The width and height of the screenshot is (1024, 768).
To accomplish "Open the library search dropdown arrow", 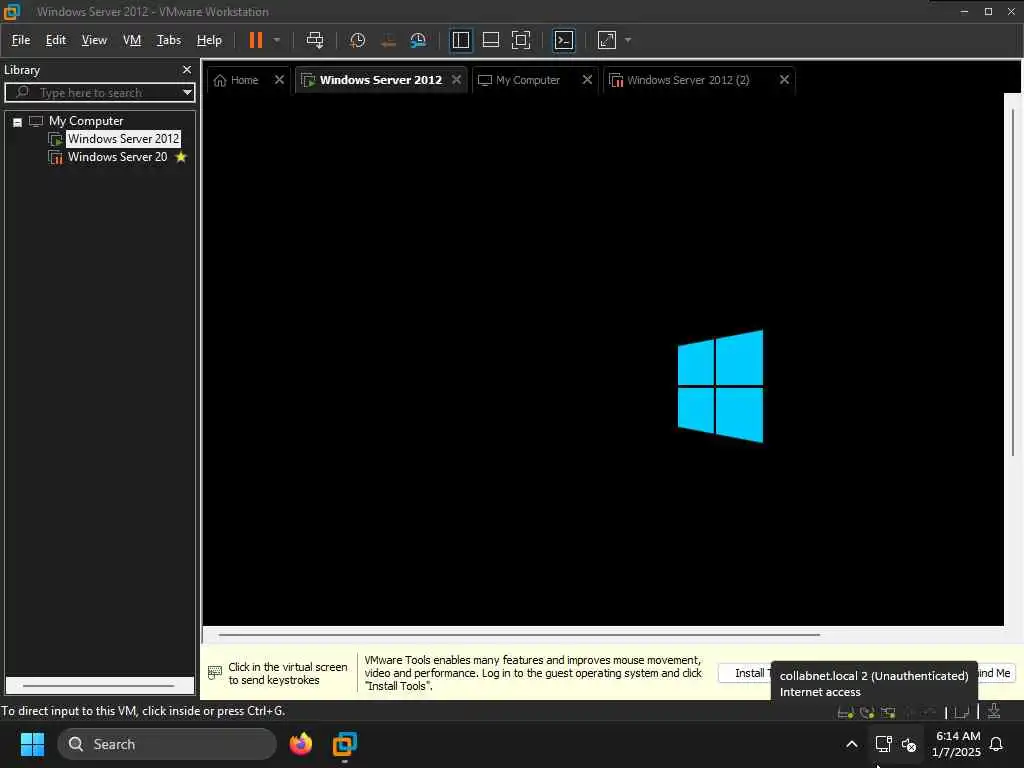I will (x=187, y=92).
